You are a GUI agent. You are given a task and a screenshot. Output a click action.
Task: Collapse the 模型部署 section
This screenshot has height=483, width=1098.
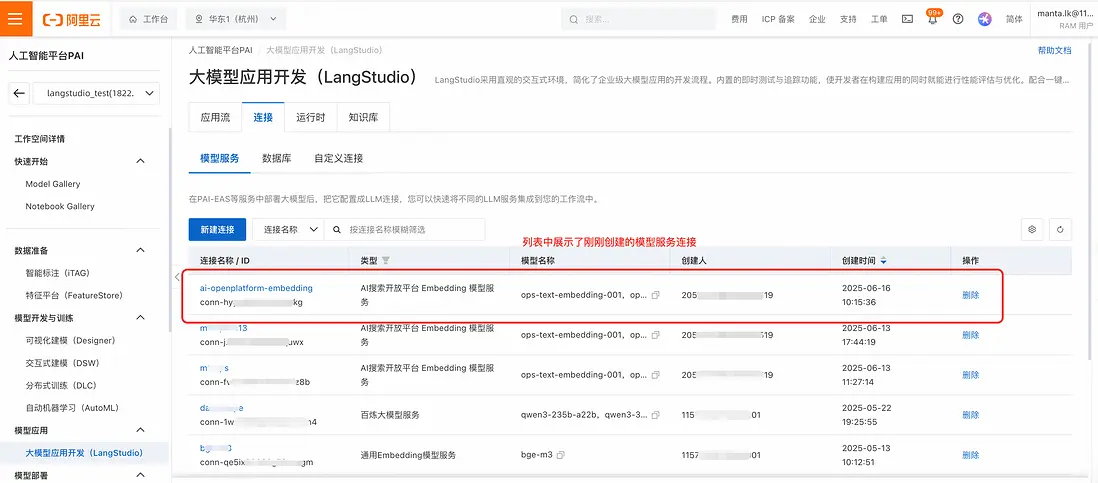pos(140,475)
